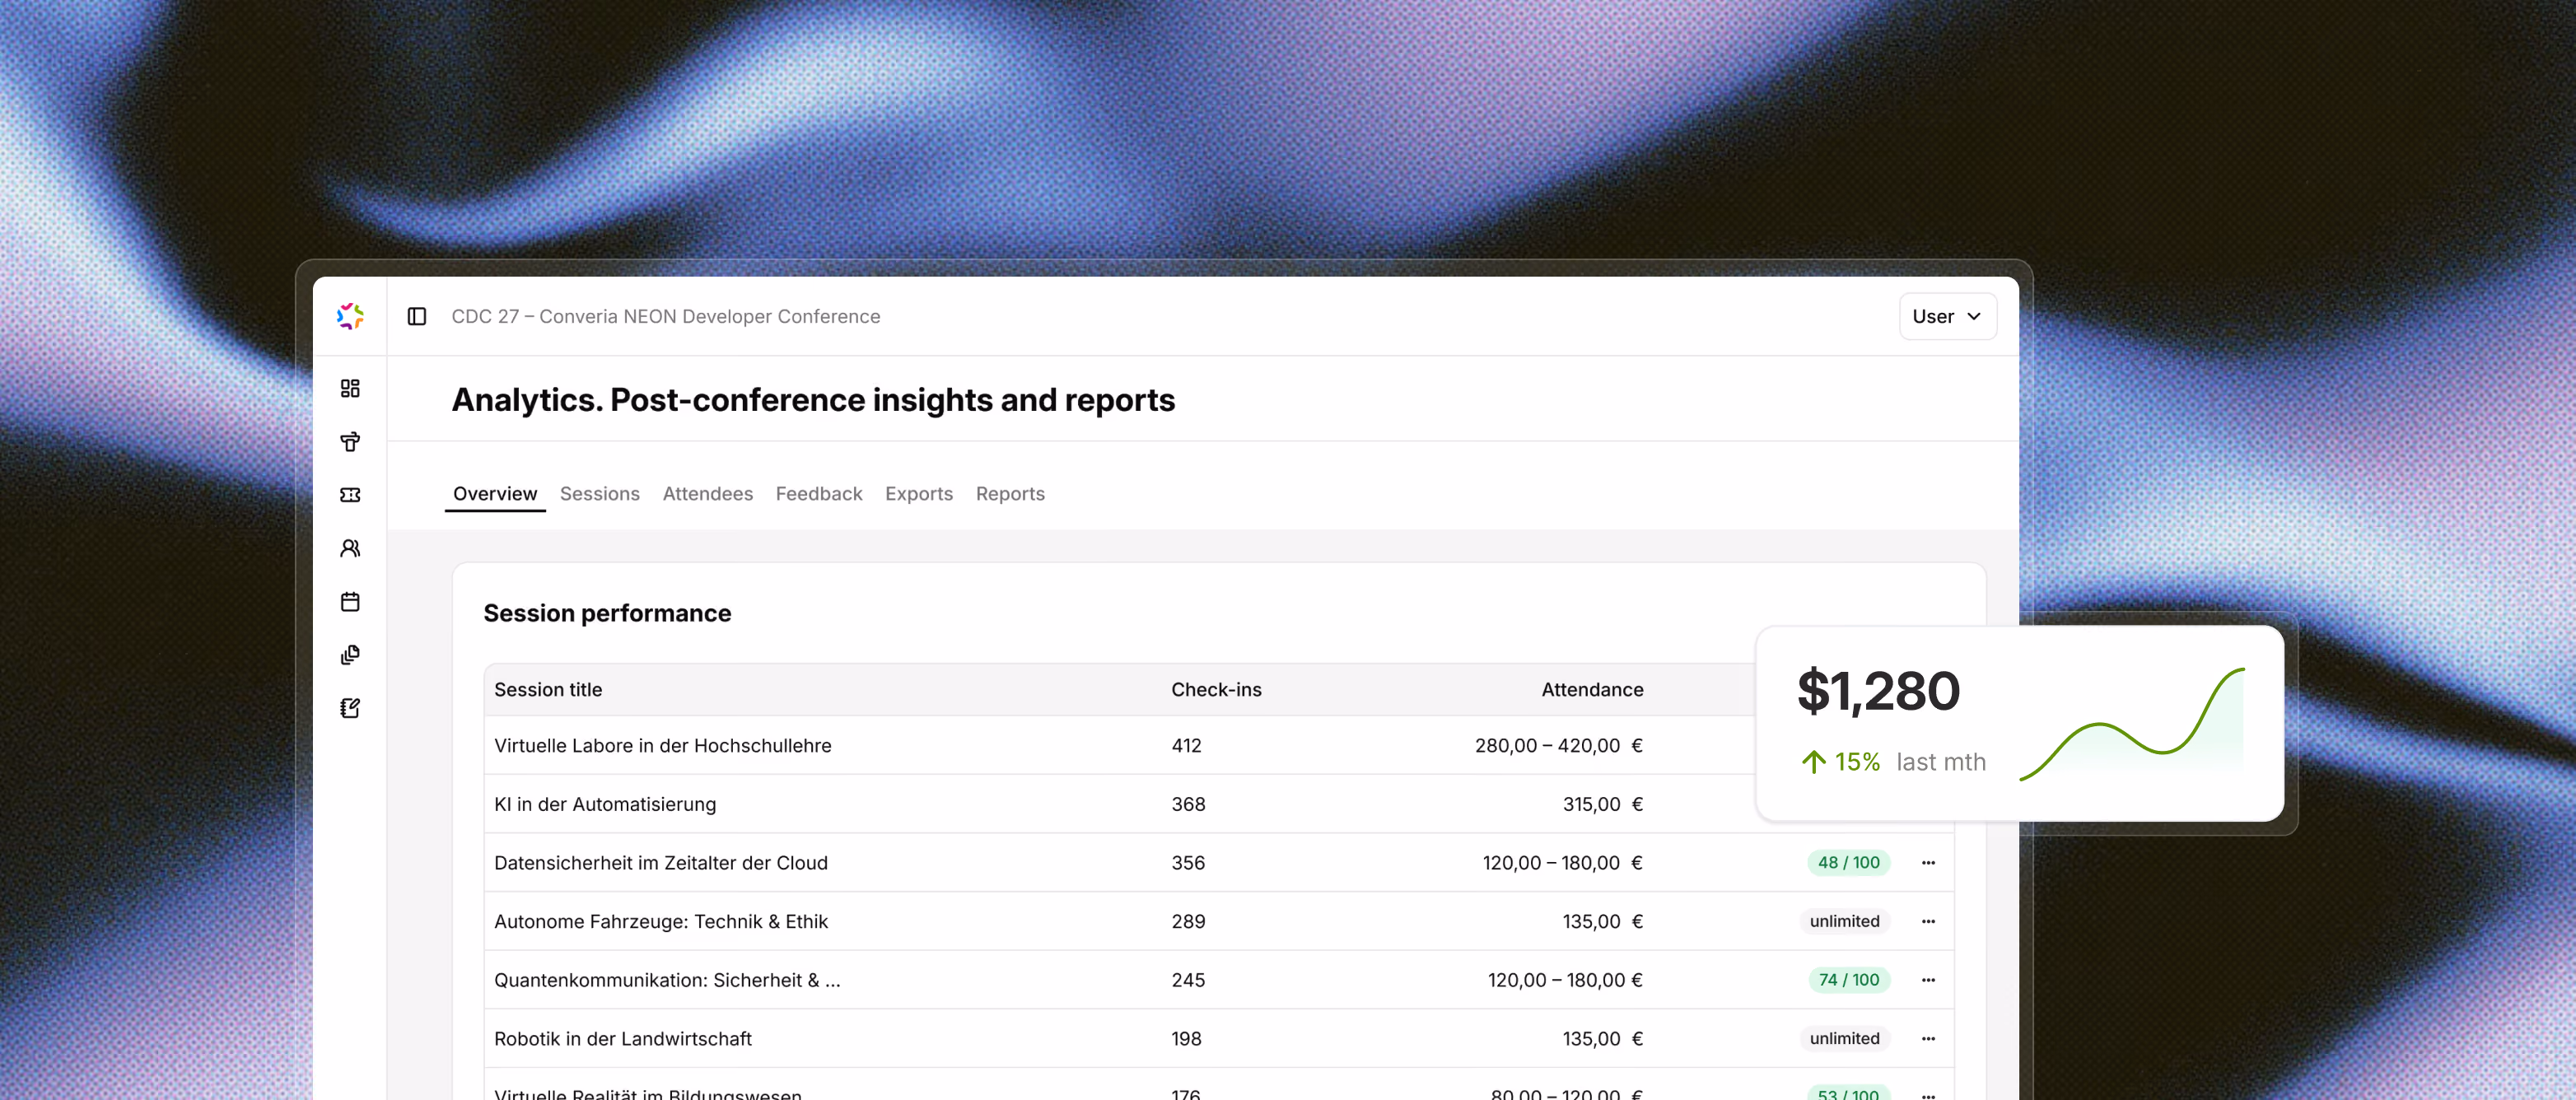
Task: Click check-ins value 356
Action: 1188,863
